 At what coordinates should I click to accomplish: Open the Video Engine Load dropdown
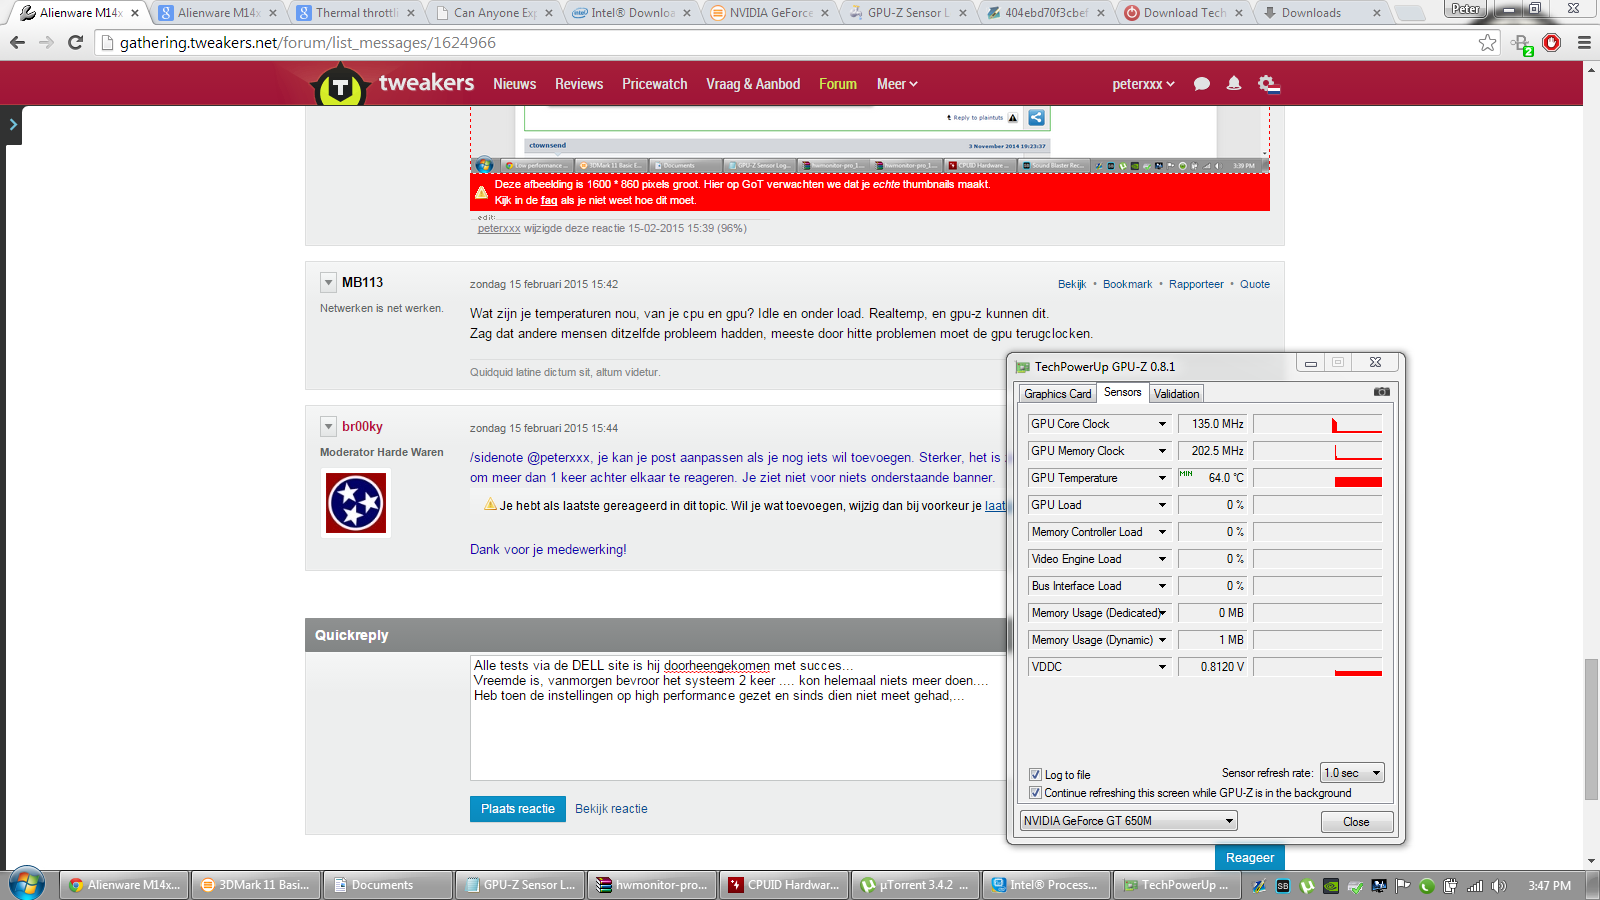(1162, 559)
